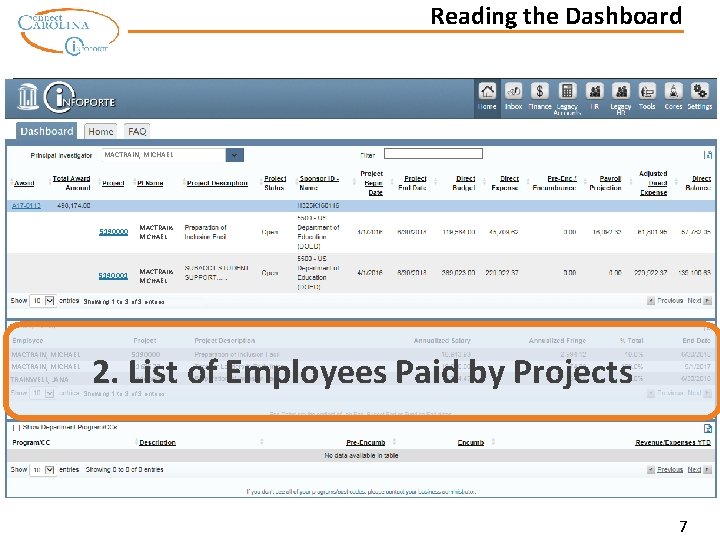Sort by Payroll Projection column
Image resolution: width=720 pixels, height=540 pixels.
tap(605, 183)
